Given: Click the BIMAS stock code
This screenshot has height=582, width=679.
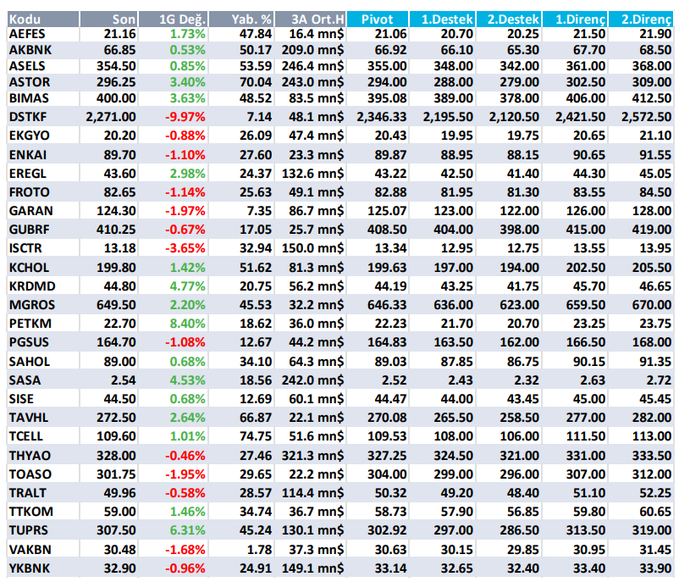Looking at the screenshot, I should [29, 98].
